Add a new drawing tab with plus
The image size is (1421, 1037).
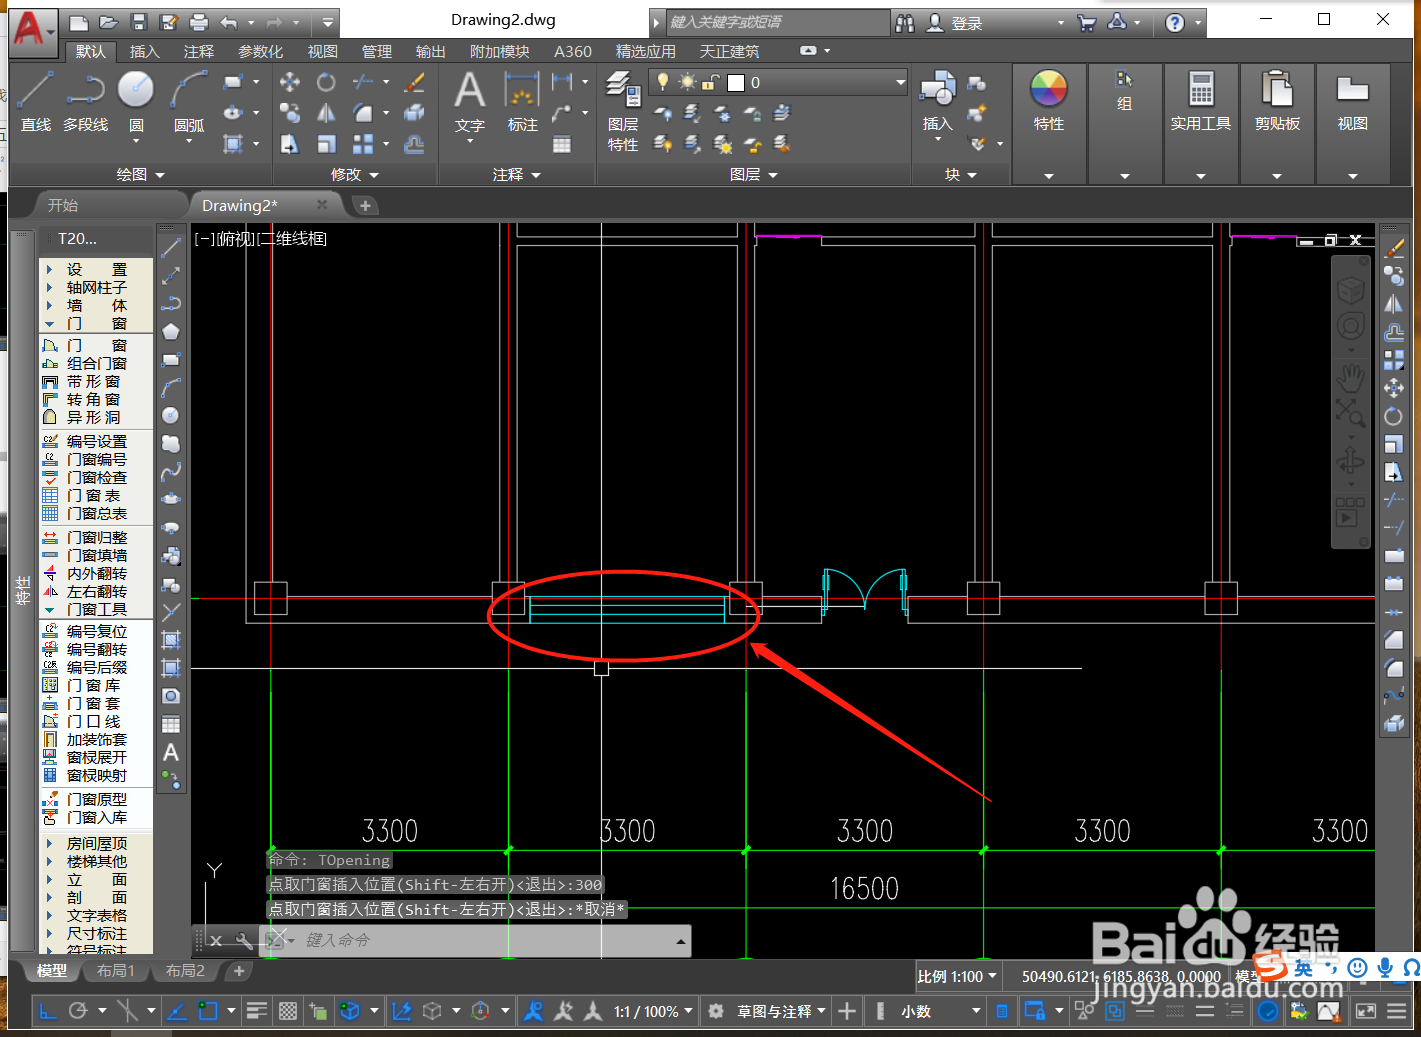365,205
